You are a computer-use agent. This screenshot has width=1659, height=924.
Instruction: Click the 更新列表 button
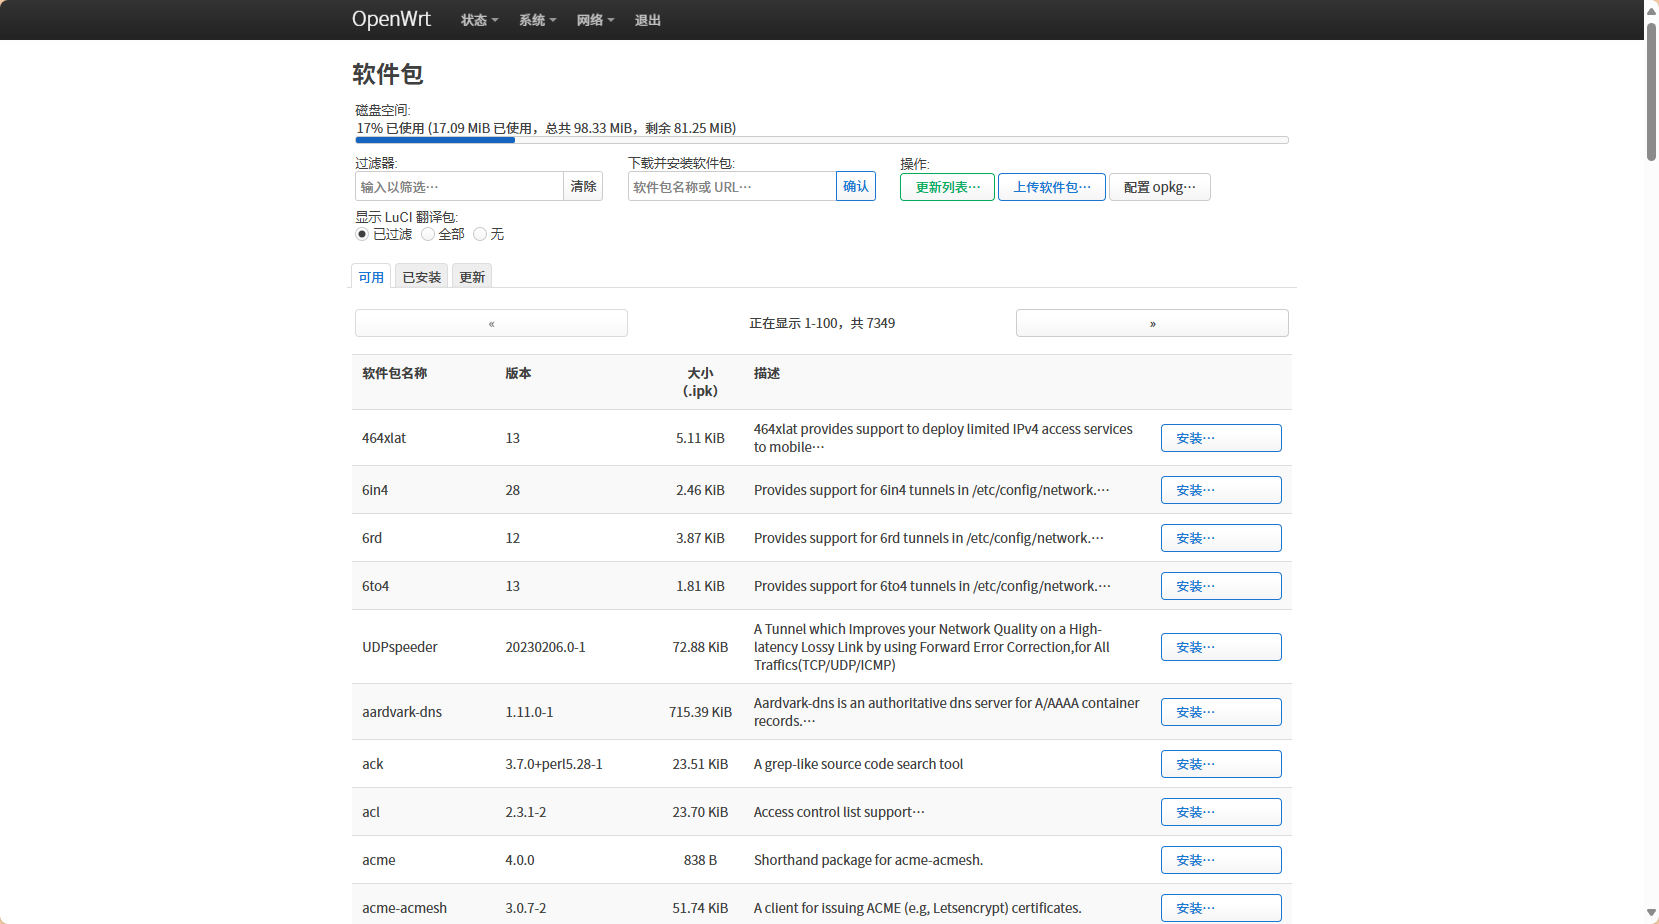coord(947,187)
